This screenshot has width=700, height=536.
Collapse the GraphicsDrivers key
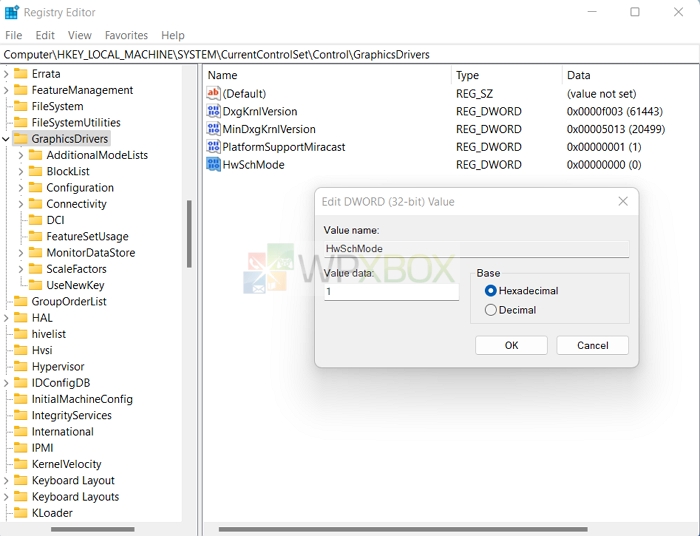coord(6,139)
